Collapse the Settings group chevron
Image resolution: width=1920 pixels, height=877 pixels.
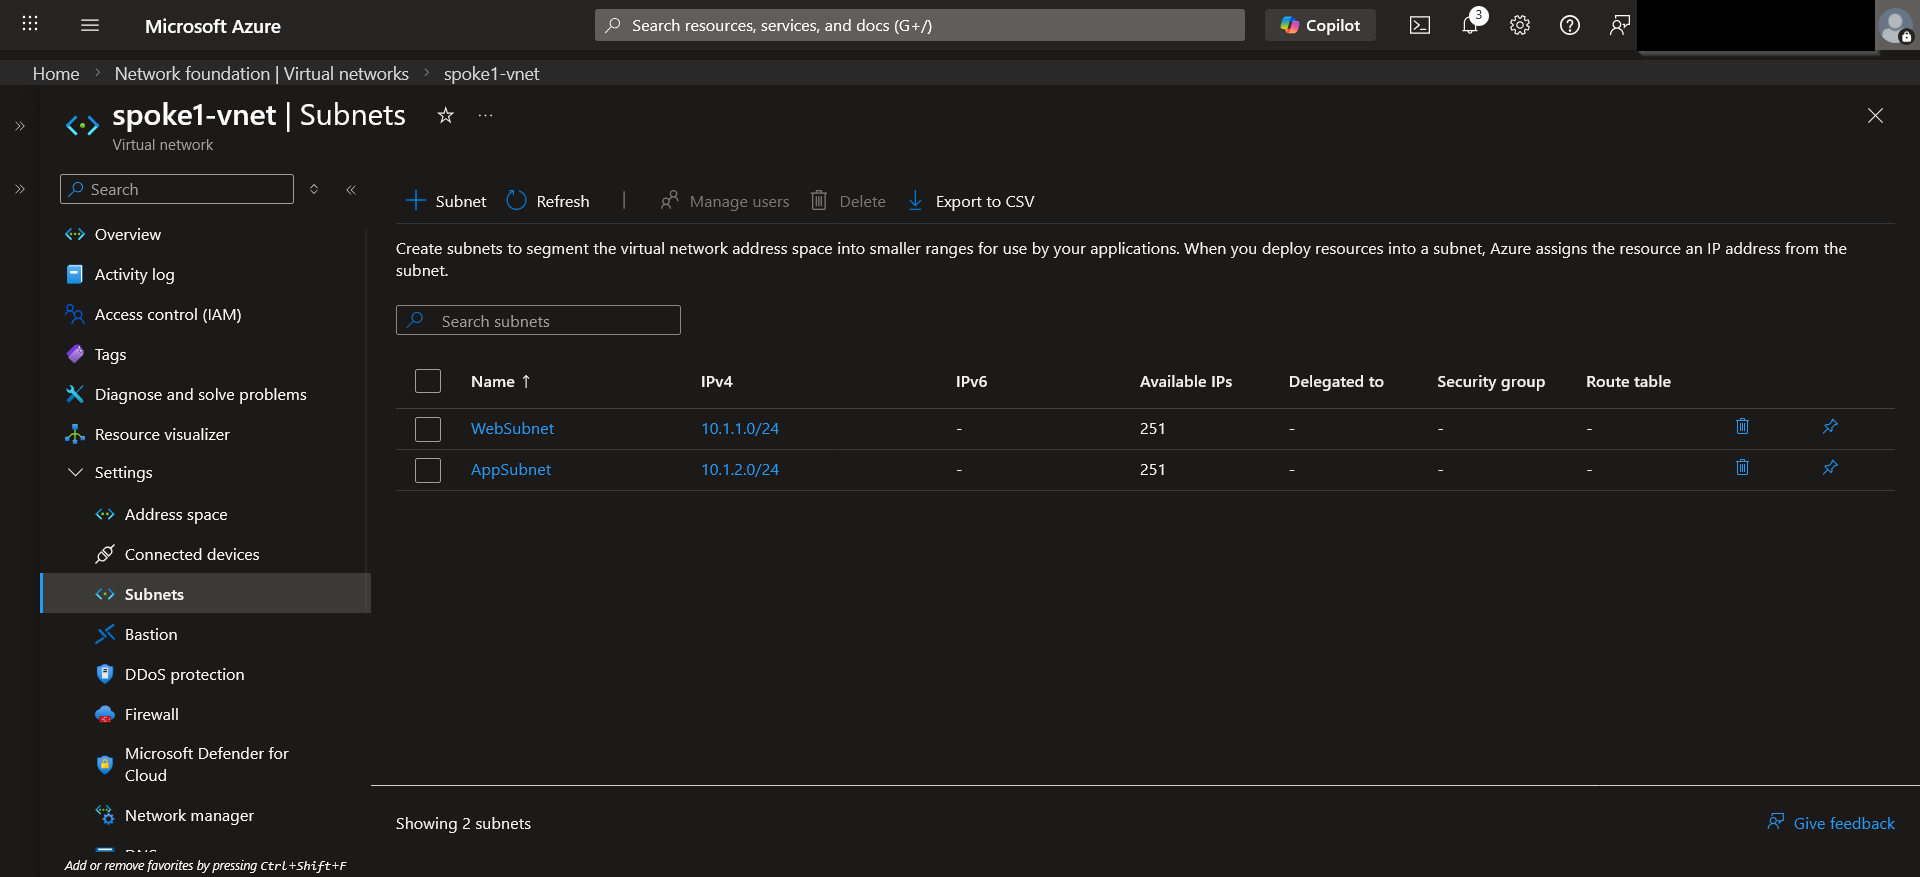click(x=75, y=472)
